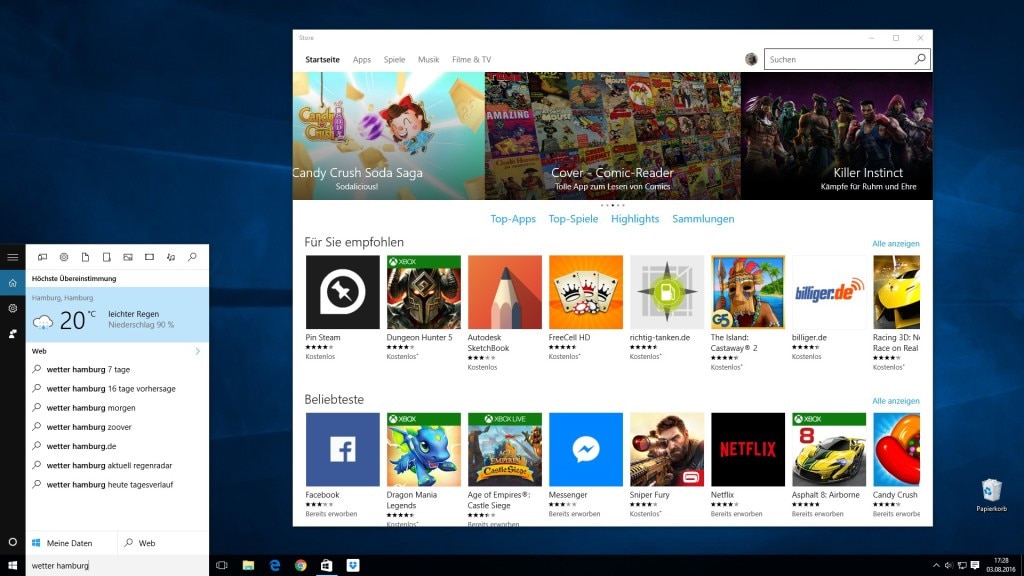The width and height of the screenshot is (1024, 576).
Task: Filter search results by Folders
Action: [x=106, y=257]
